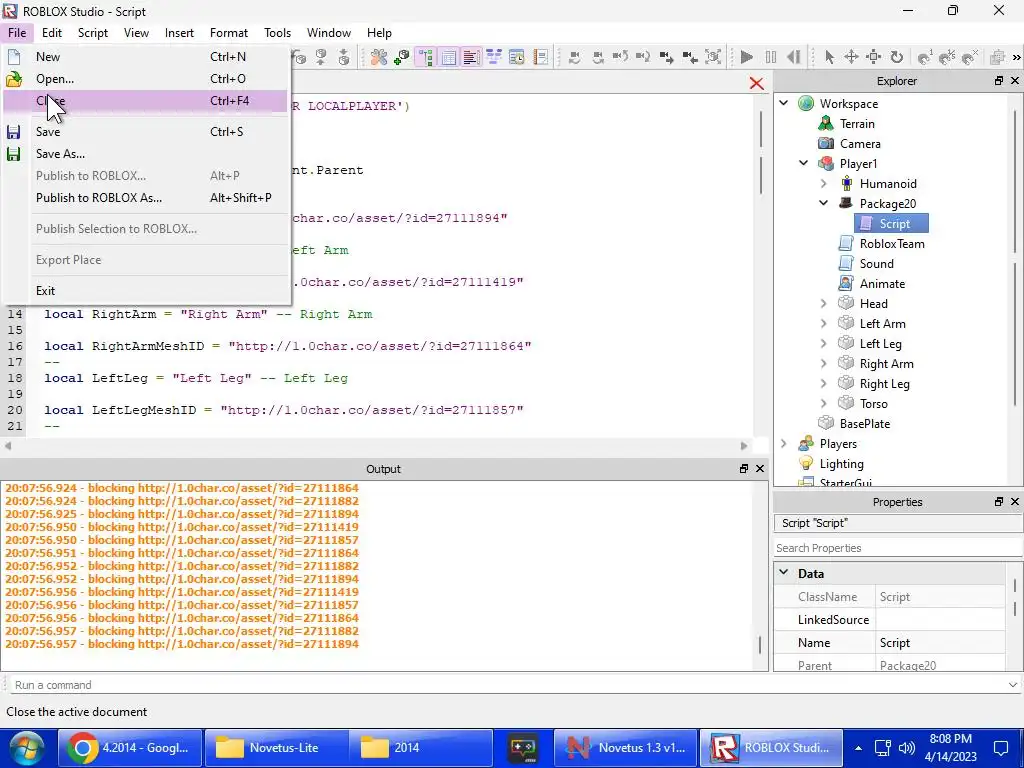The height and width of the screenshot is (768, 1024).
Task: Select BasePlate in the Explorer
Action: (865, 424)
